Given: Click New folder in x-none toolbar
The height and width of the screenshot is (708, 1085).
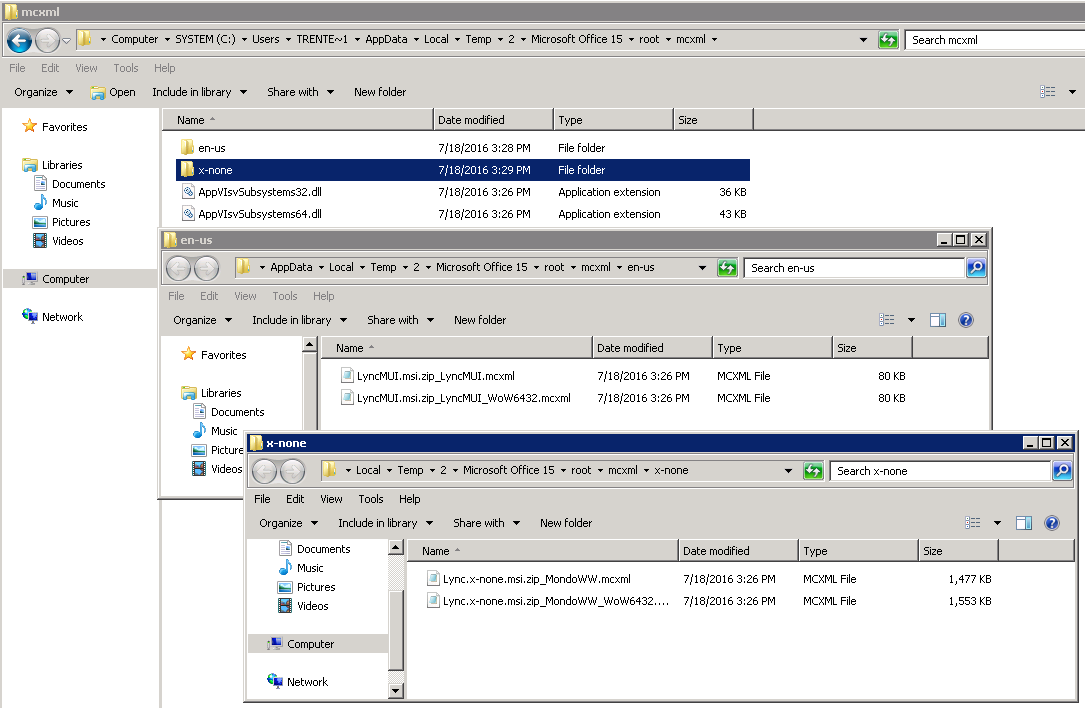Looking at the screenshot, I should click(566, 523).
